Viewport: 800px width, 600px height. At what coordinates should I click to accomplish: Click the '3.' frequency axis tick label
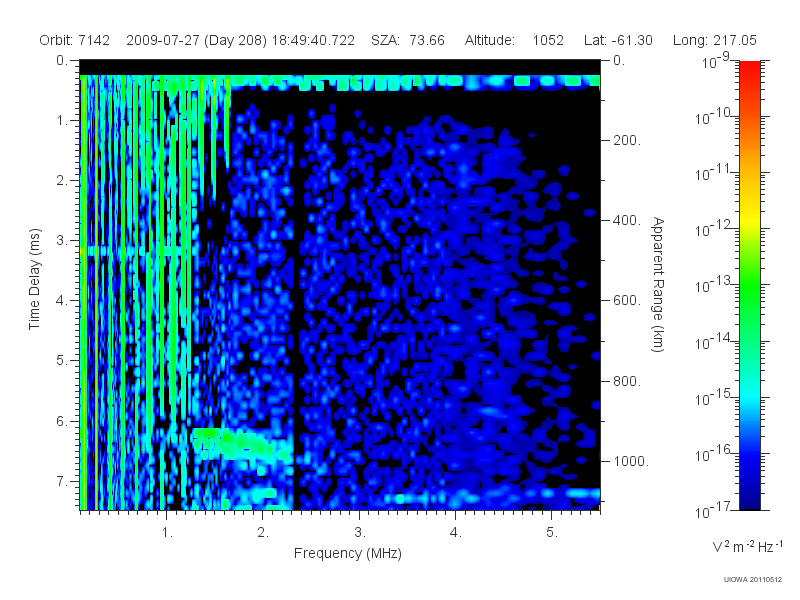360,533
